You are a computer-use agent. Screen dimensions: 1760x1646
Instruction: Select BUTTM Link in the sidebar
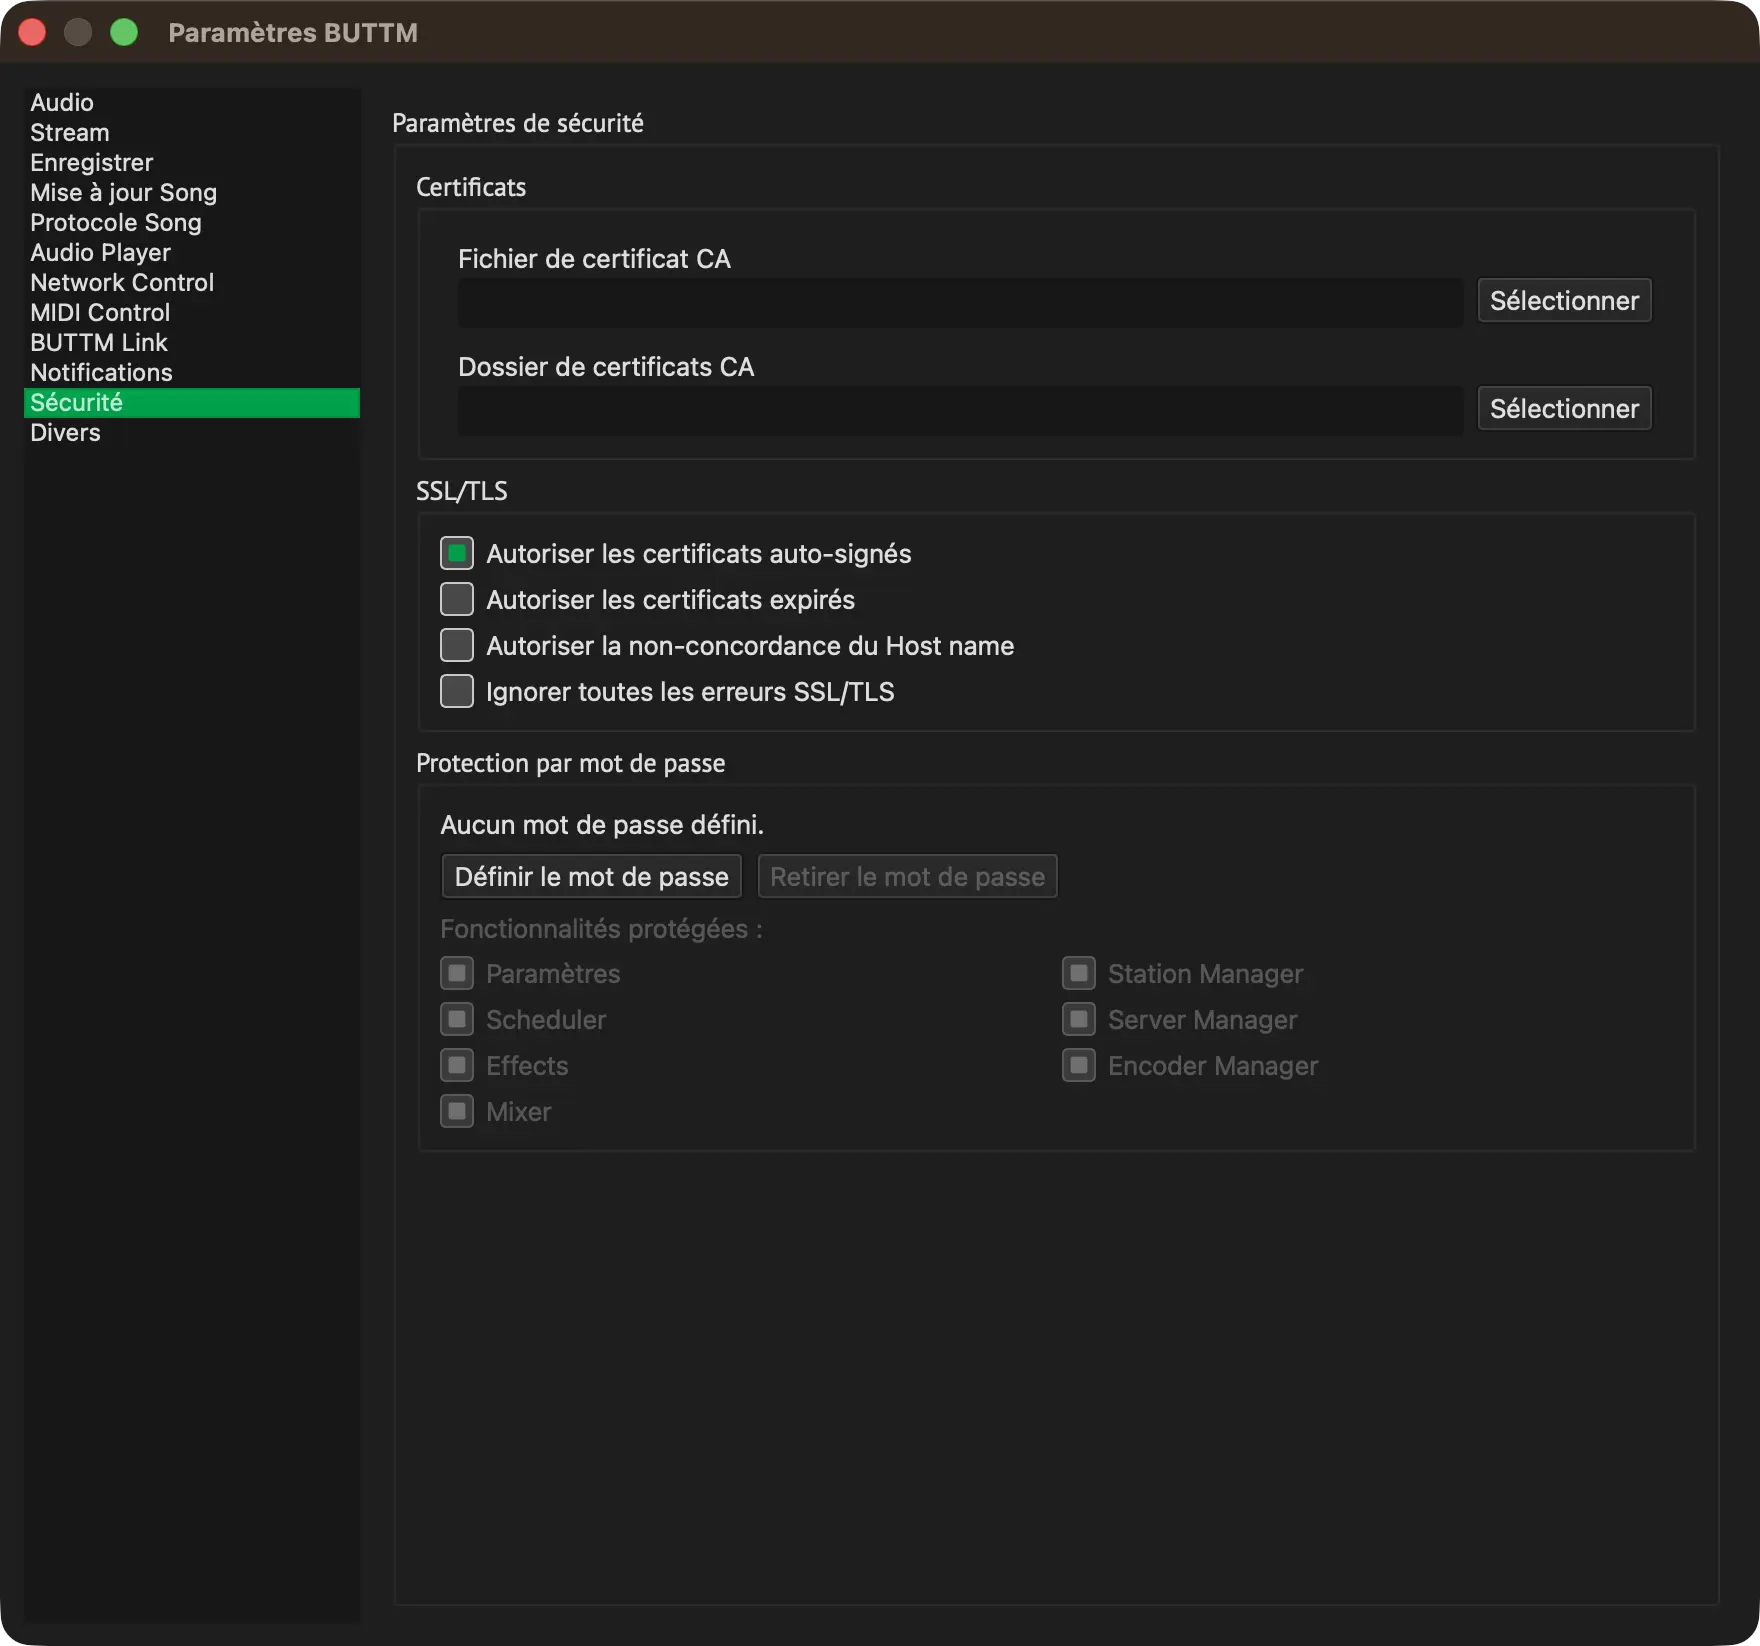pyautogui.click(x=191, y=343)
